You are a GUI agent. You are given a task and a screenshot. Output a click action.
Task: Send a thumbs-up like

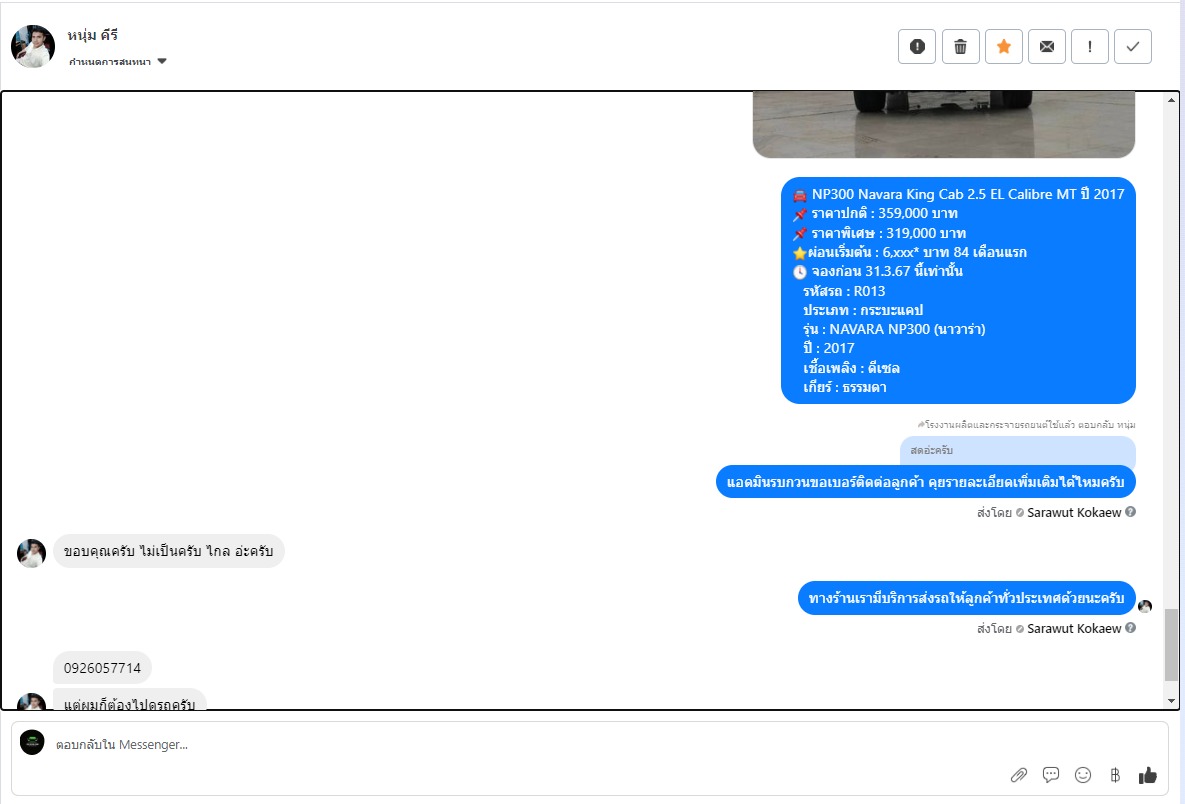(x=1147, y=775)
